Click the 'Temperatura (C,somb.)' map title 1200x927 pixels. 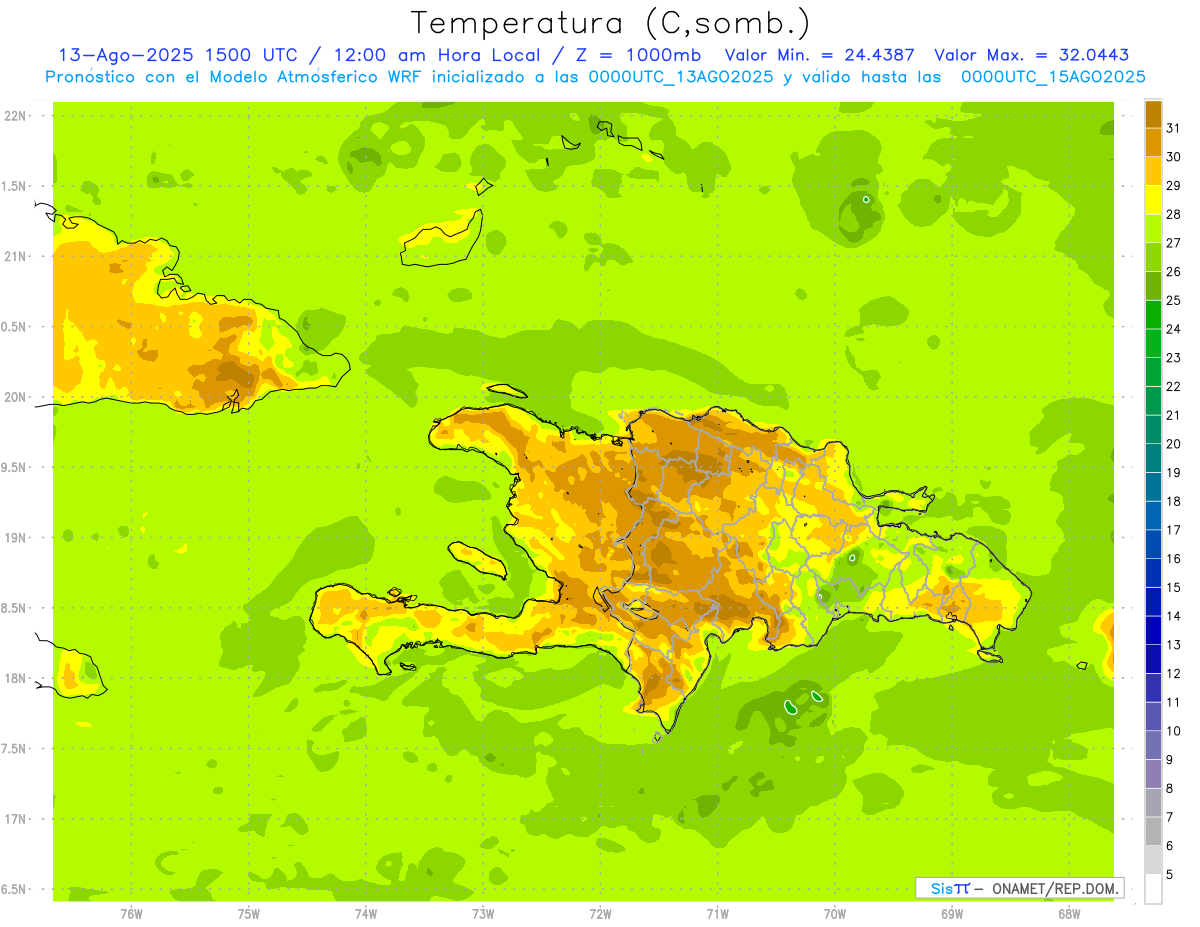pyautogui.click(x=611, y=23)
